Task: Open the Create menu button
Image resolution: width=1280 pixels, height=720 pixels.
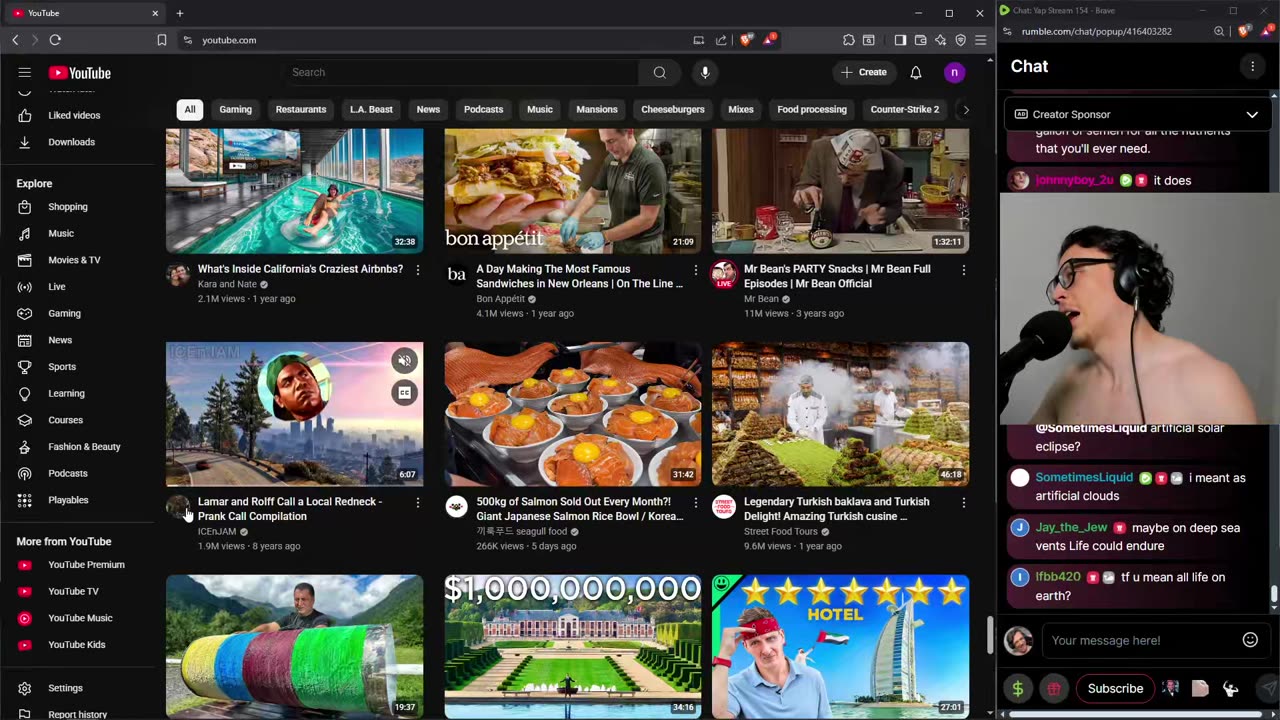Action: (864, 72)
